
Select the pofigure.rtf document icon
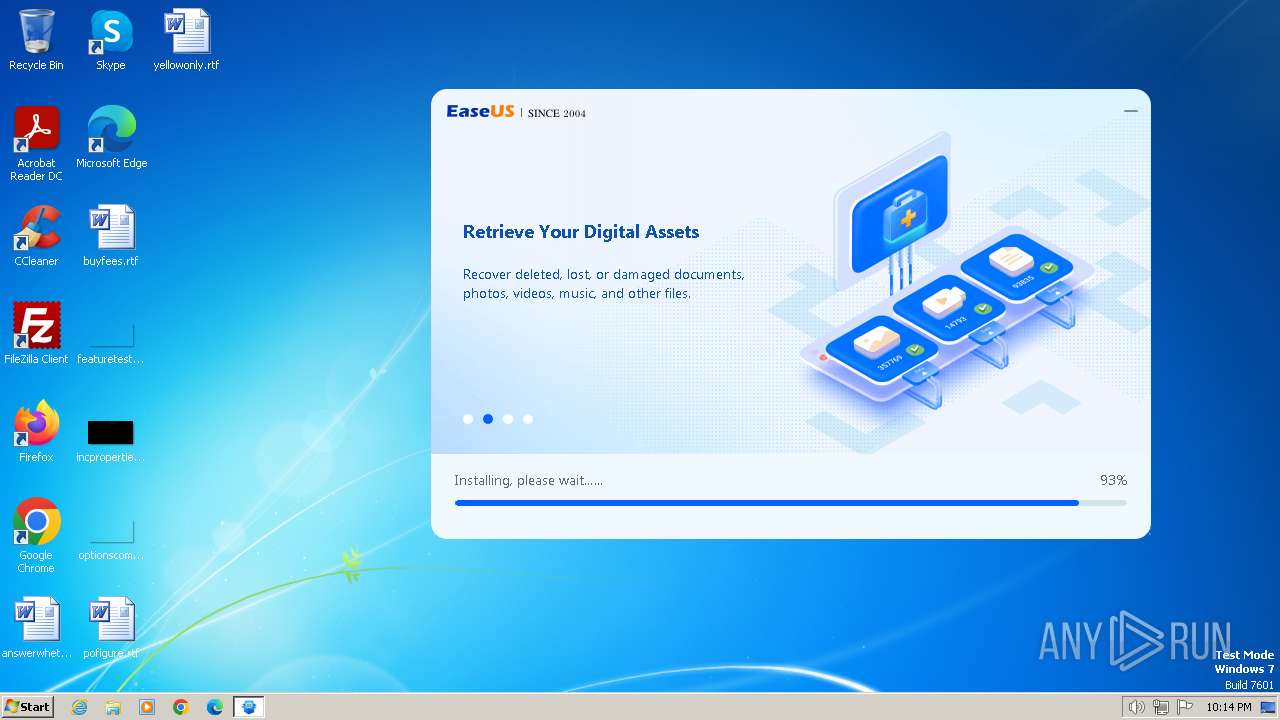(111, 628)
